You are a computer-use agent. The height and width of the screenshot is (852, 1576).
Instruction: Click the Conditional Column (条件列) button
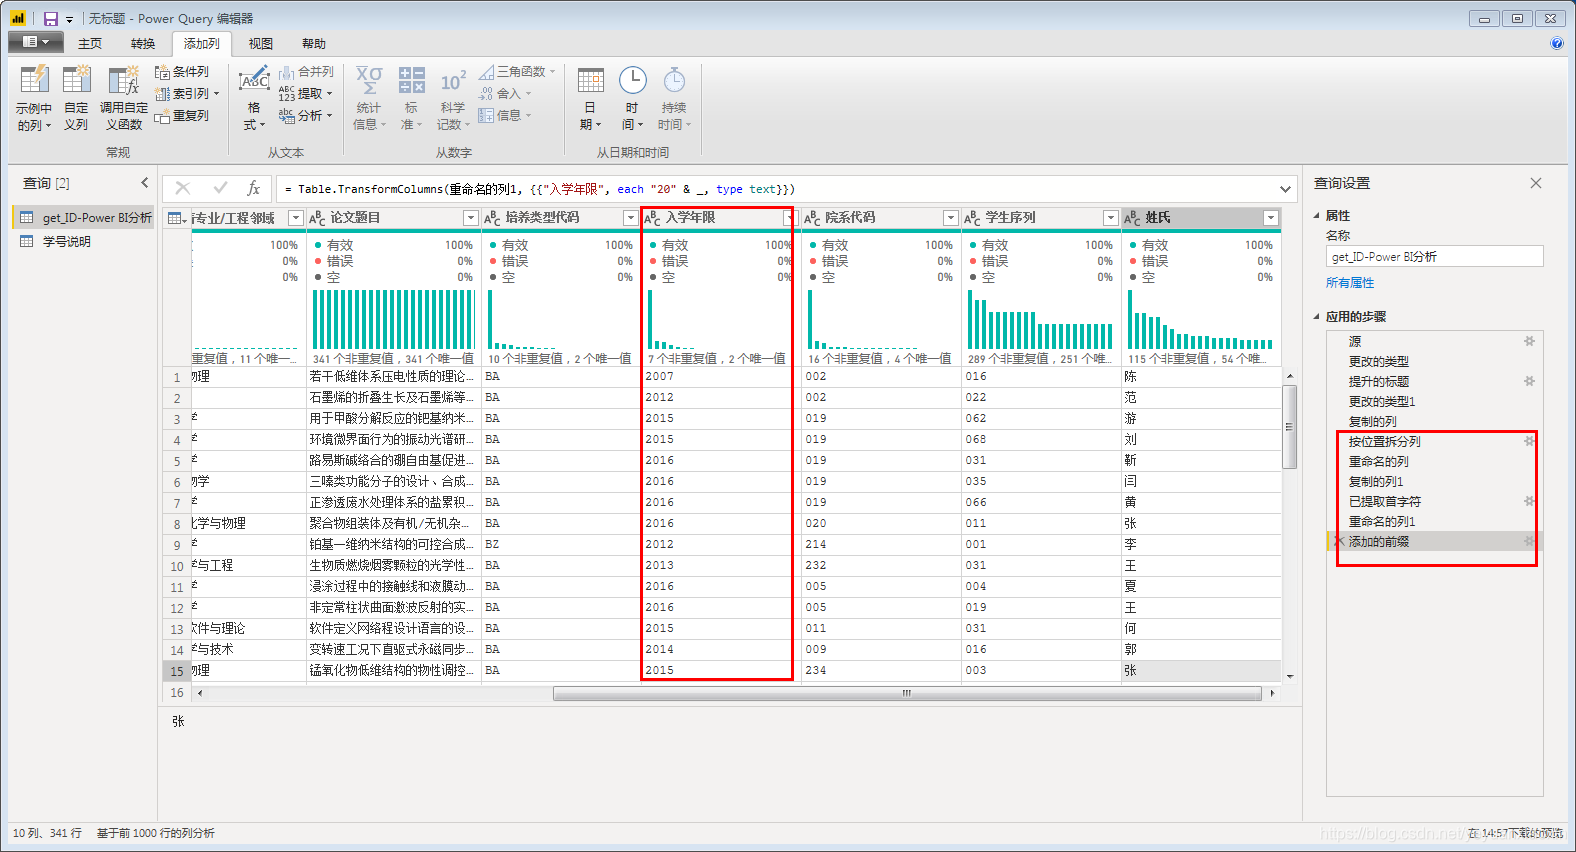(182, 72)
